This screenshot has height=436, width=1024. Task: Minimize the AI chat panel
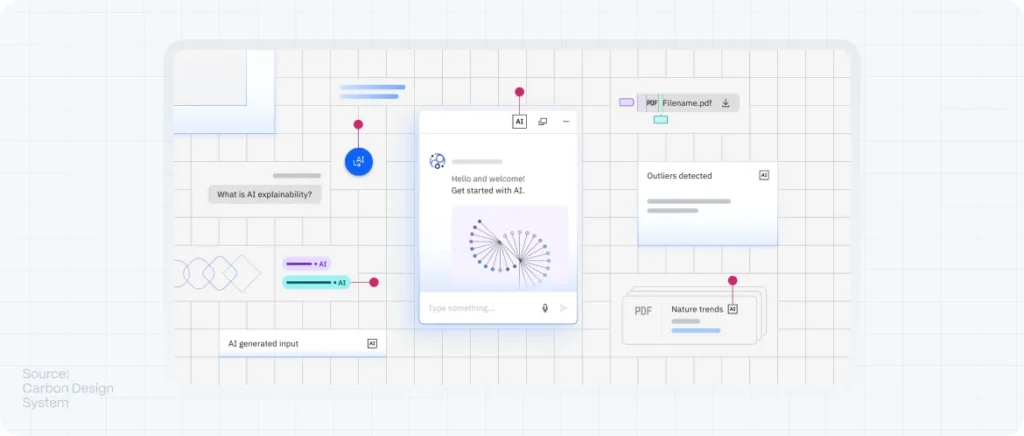[566, 122]
